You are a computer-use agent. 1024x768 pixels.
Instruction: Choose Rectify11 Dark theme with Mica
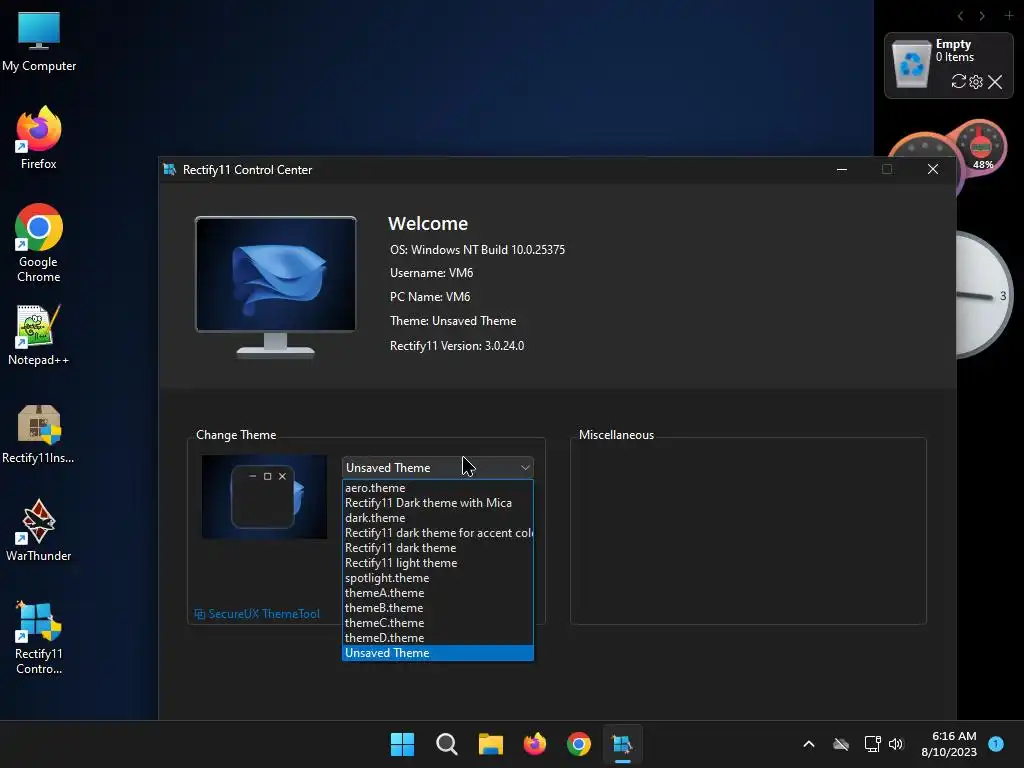coord(438,503)
